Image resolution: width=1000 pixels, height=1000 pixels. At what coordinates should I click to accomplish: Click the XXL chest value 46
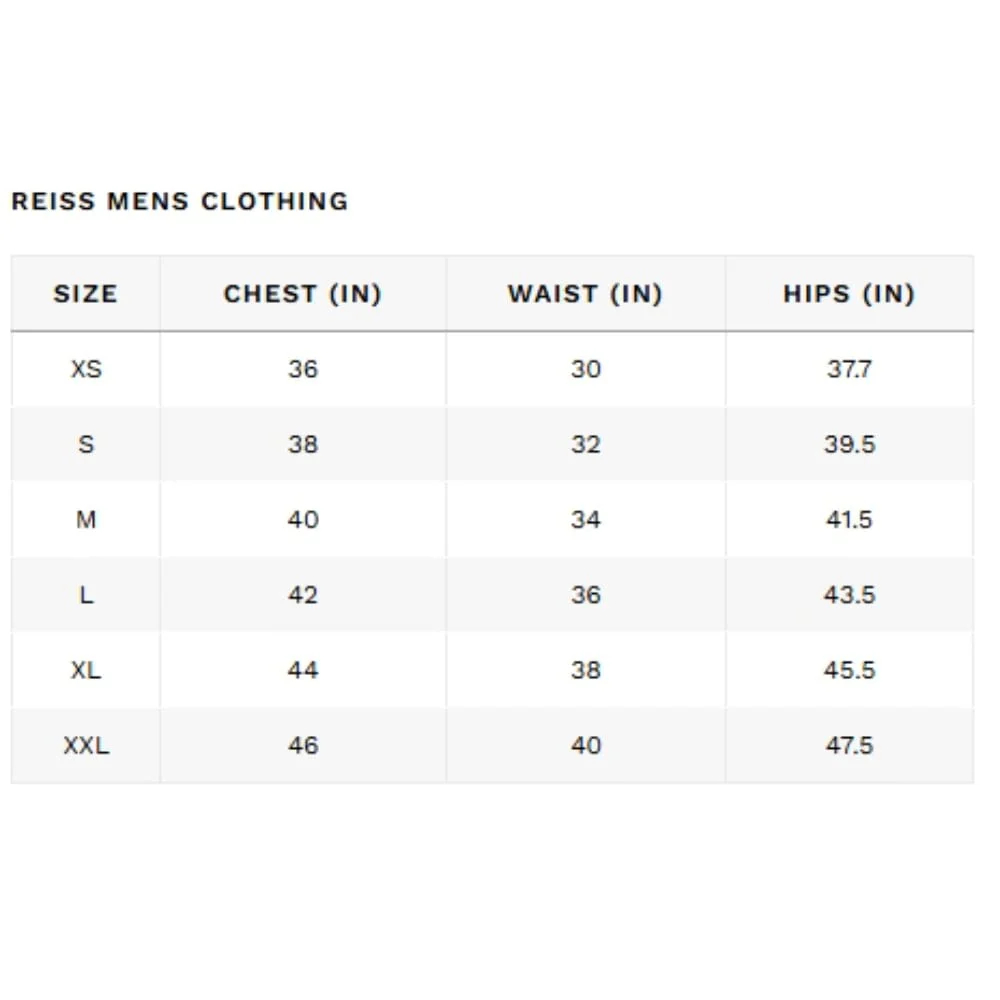pos(303,746)
